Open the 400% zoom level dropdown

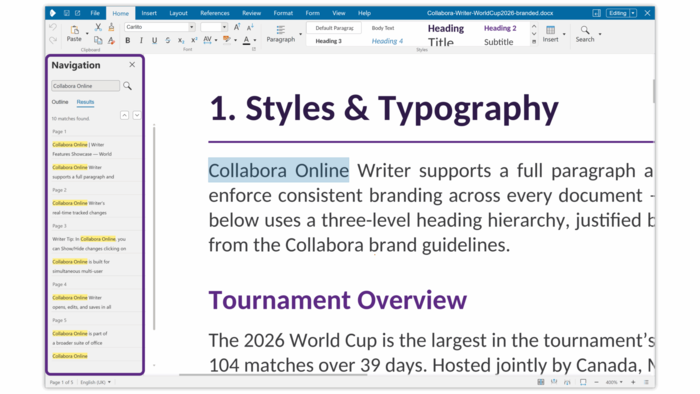[614, 382]
